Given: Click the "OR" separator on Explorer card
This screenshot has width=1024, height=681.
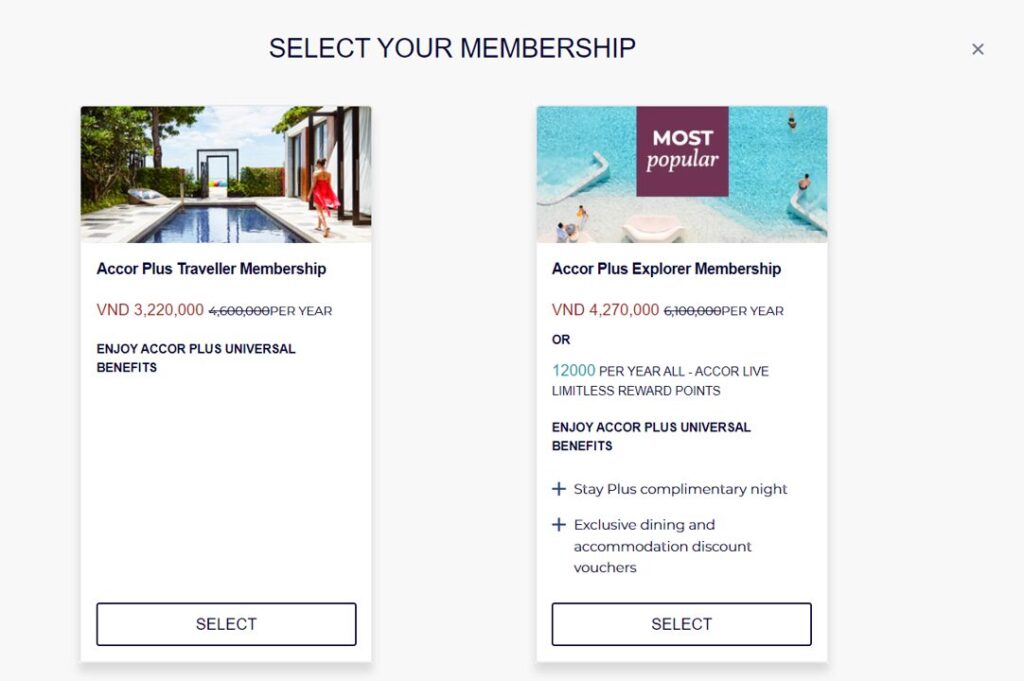Looking at the screenshot, I should [x=559, y=340].
